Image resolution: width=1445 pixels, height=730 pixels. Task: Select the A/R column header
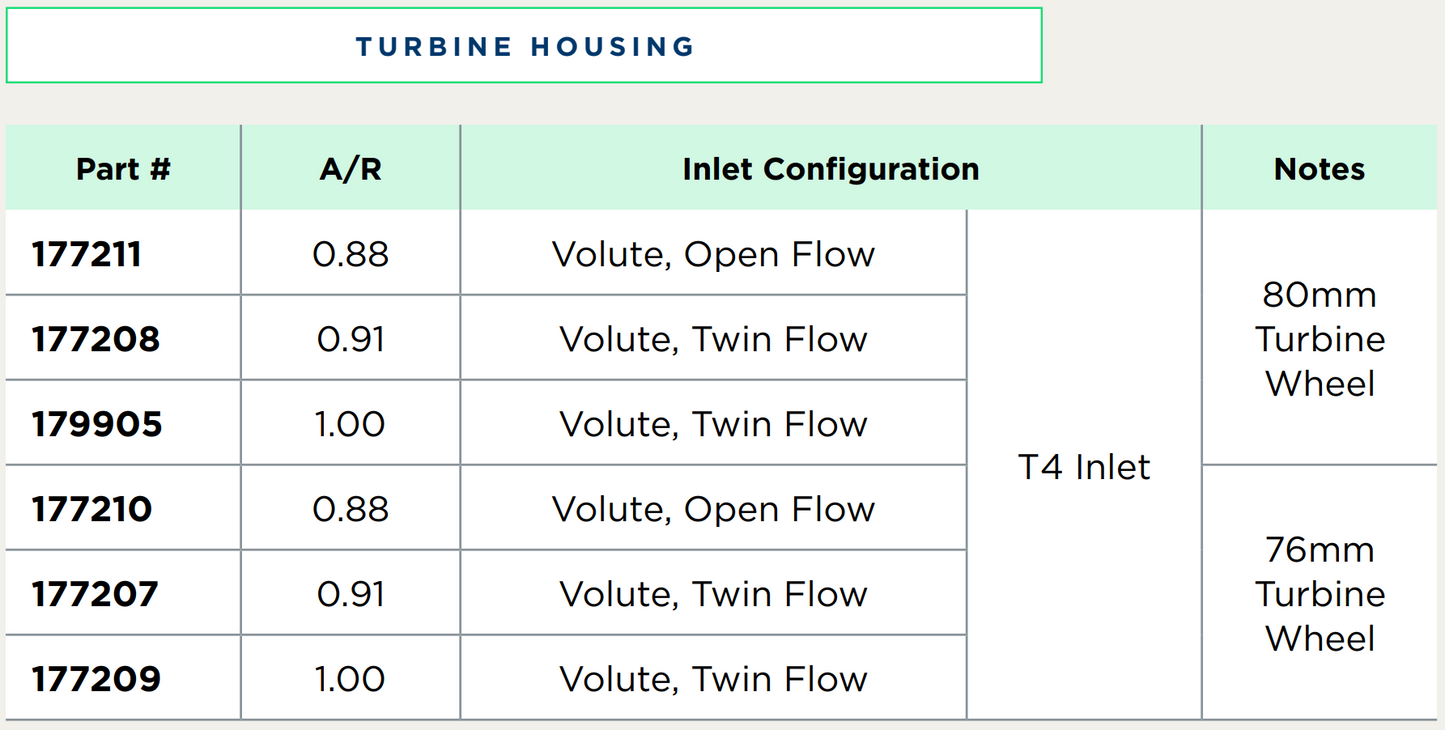350,169
